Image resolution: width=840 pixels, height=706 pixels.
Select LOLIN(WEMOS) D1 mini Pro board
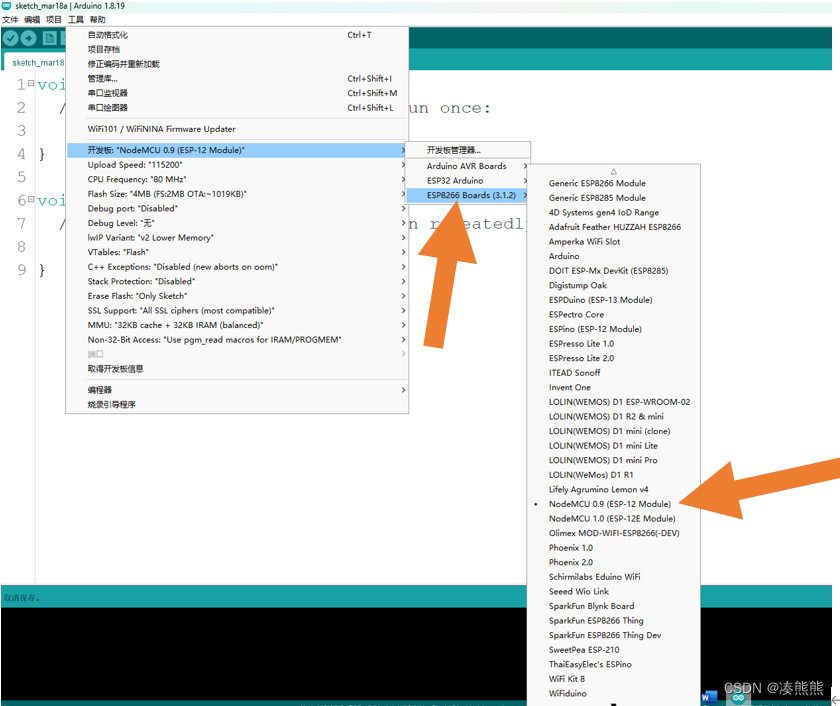tap(614, 460)
